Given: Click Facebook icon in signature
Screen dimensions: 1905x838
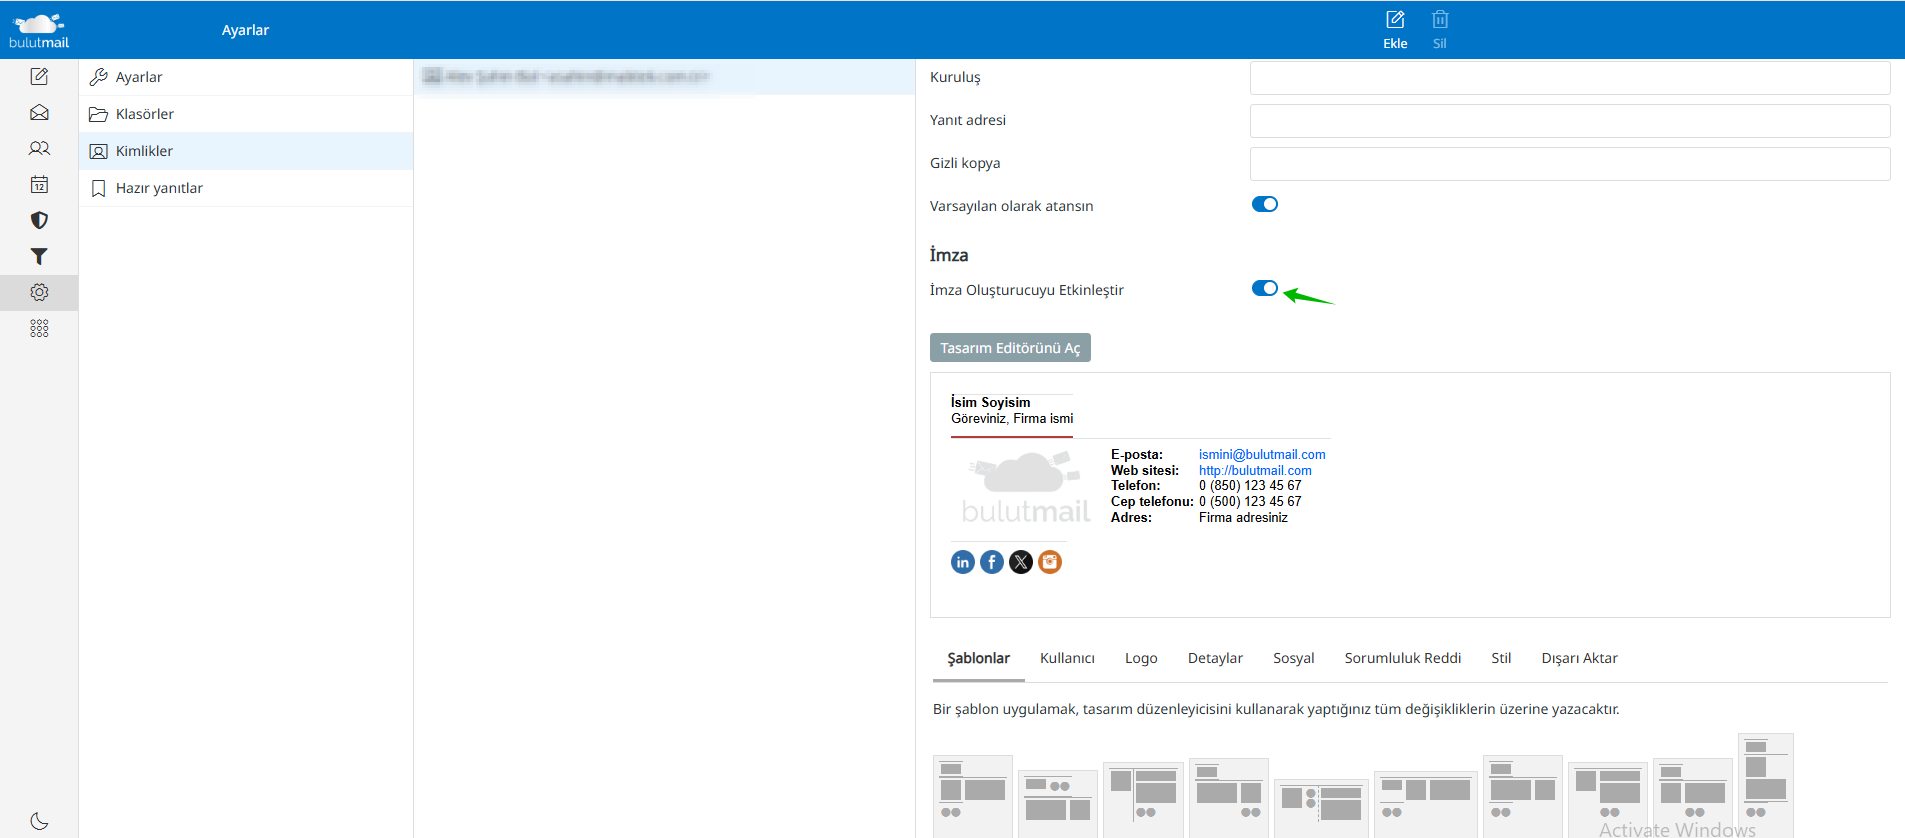Looking at the screenshot, I should (x=992, y=562).
